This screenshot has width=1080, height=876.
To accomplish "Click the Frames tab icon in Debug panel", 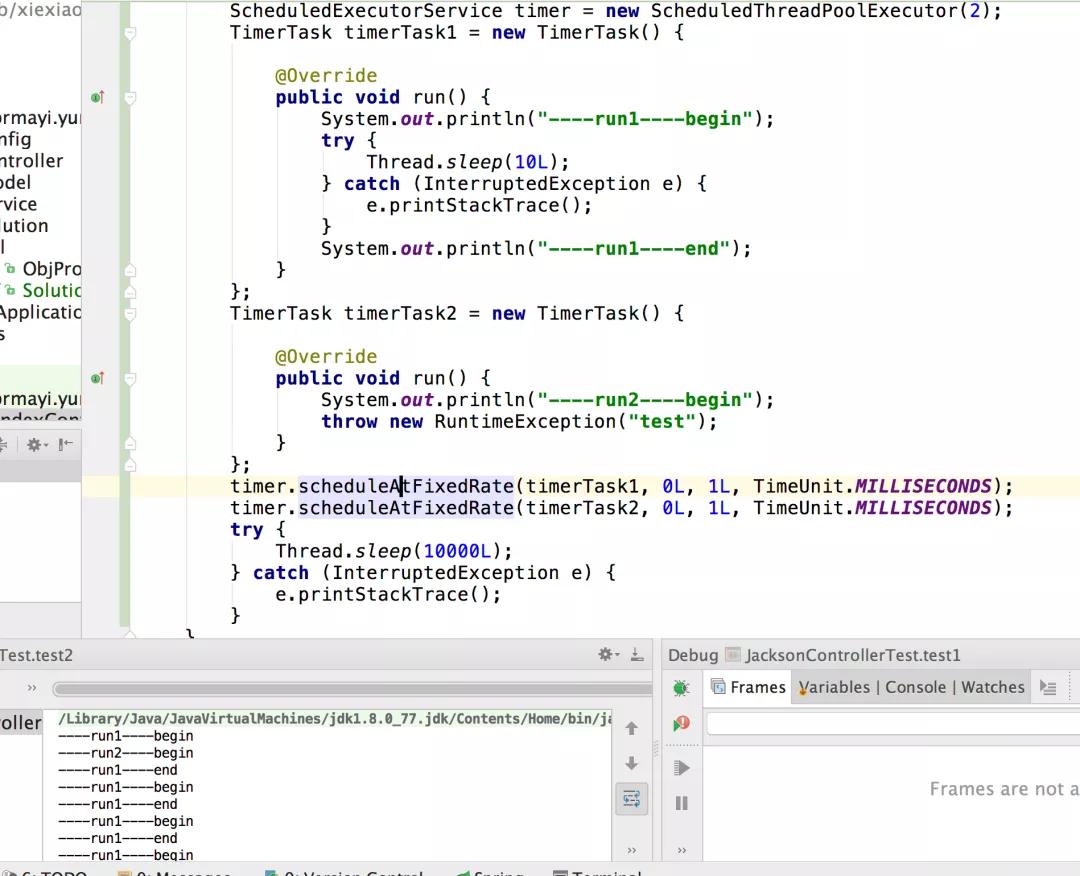I will click(718, 687).
